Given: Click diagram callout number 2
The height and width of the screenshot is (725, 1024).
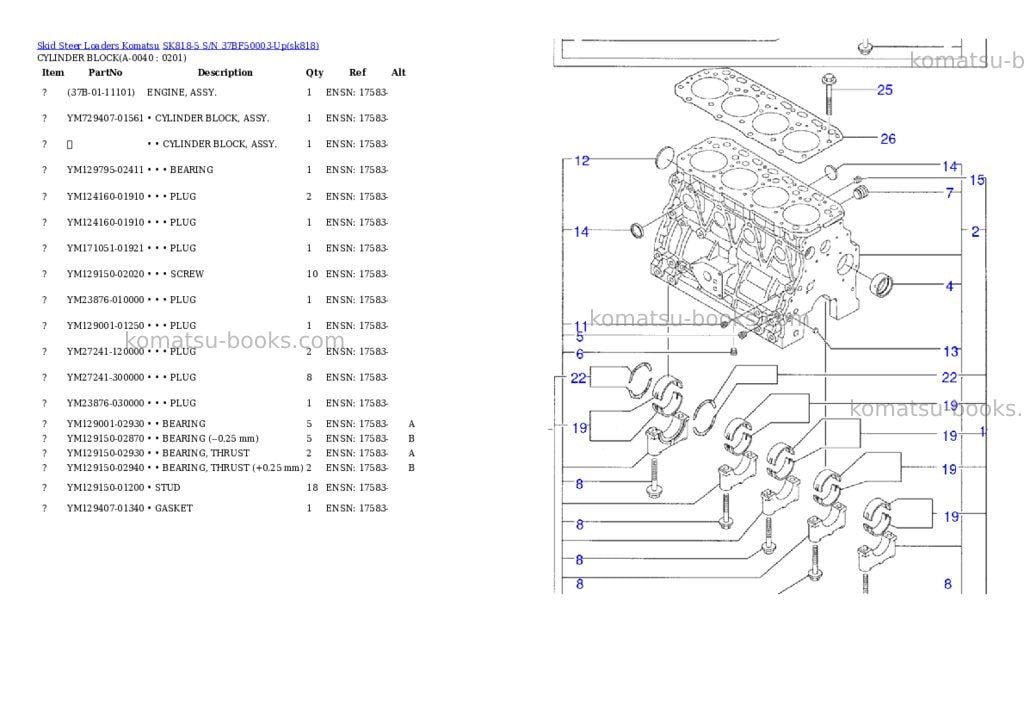Looking at the screenshot, I should point(975,231).
